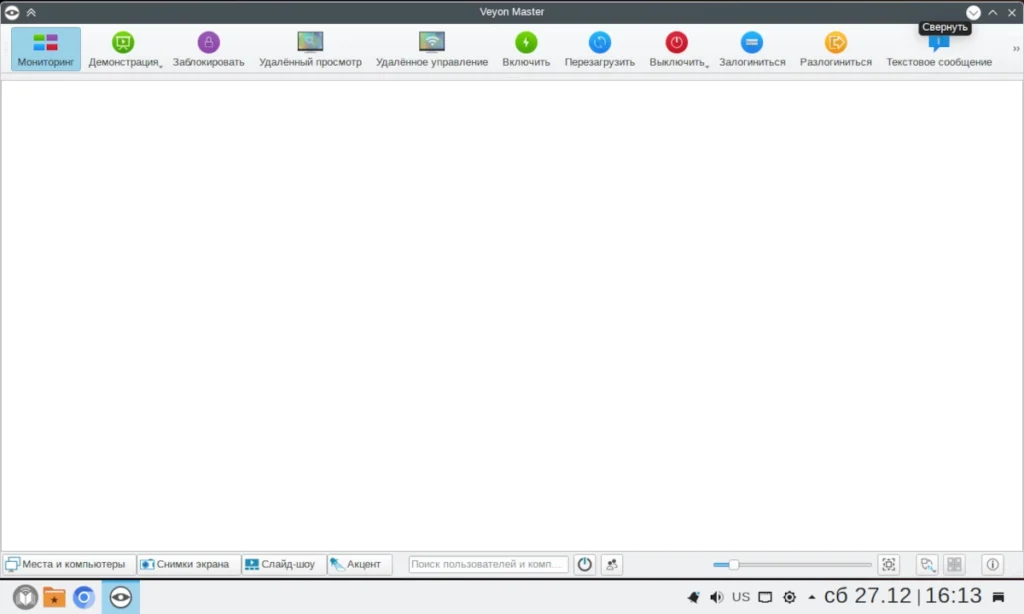Click the display icon in system tray
Screen dimensions: 1024x614
(765, 597)
